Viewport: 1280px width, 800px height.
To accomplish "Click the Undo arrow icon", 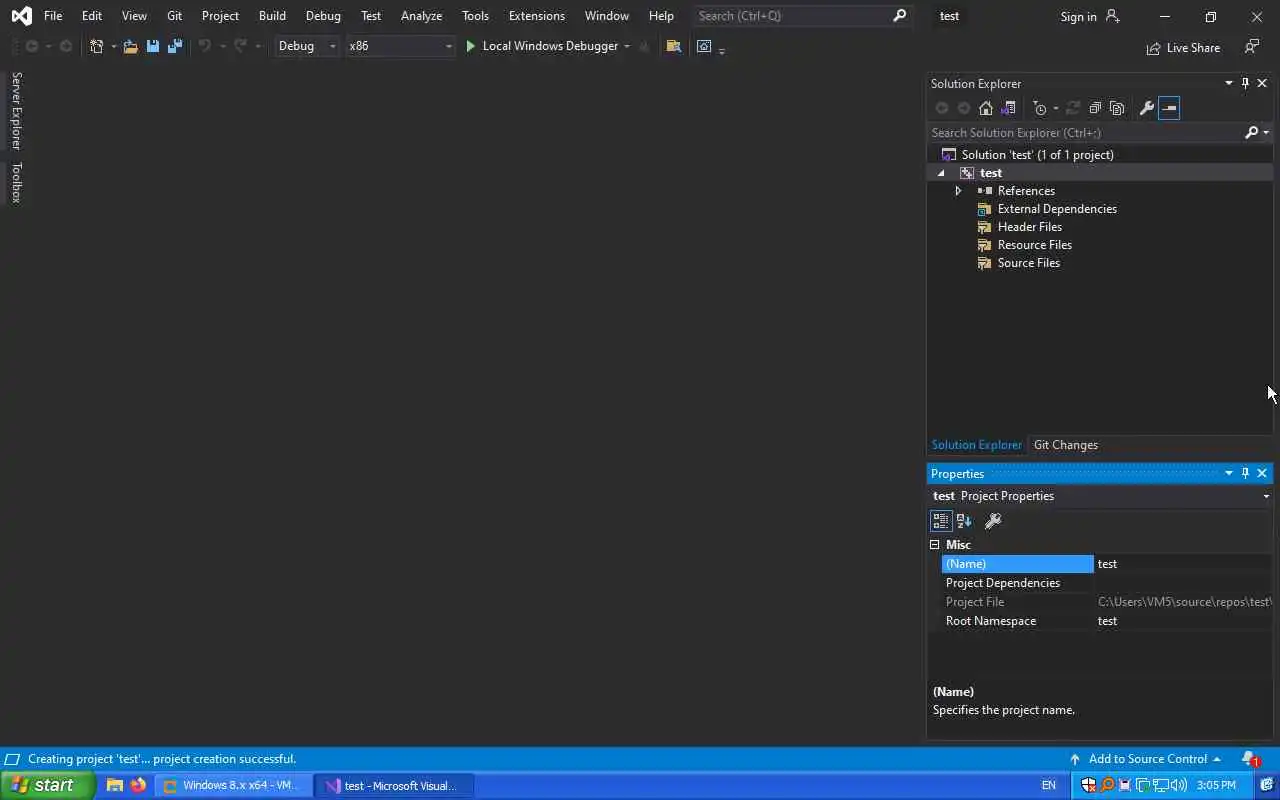I will tap(205, 46).
